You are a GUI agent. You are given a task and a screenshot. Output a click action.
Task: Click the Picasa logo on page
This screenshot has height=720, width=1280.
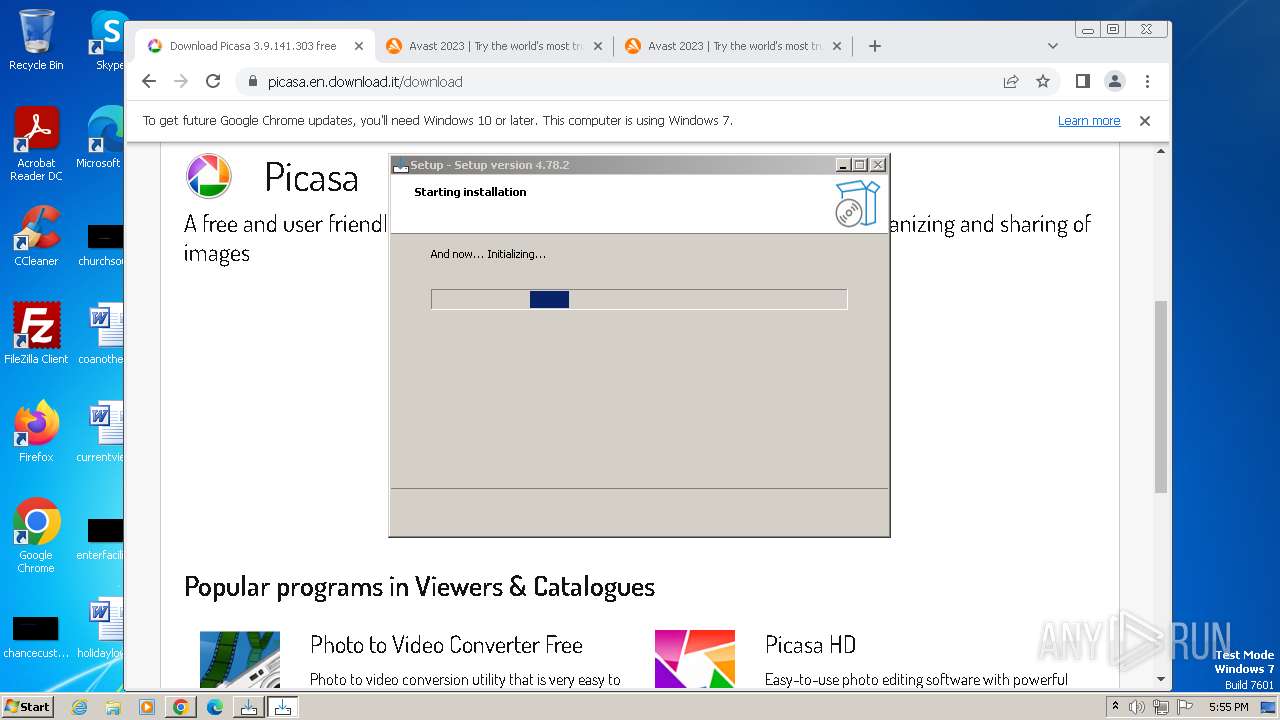click(209, 177)
